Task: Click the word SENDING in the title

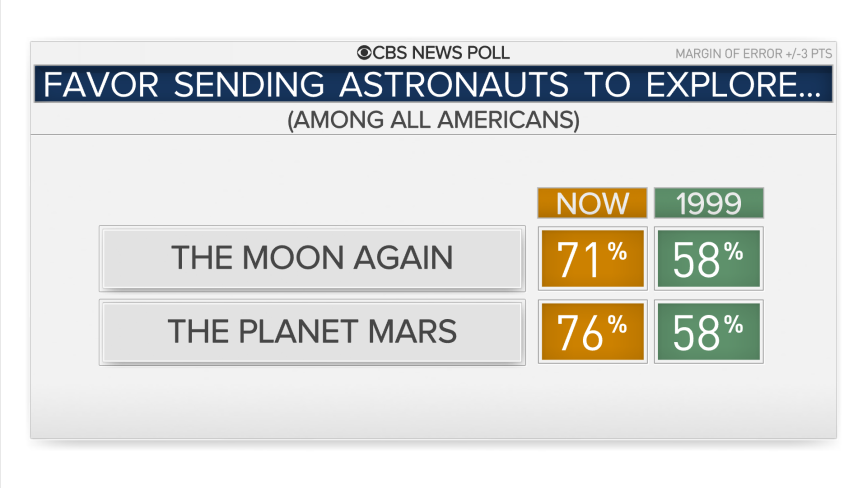Action: [x=249, y=85]
